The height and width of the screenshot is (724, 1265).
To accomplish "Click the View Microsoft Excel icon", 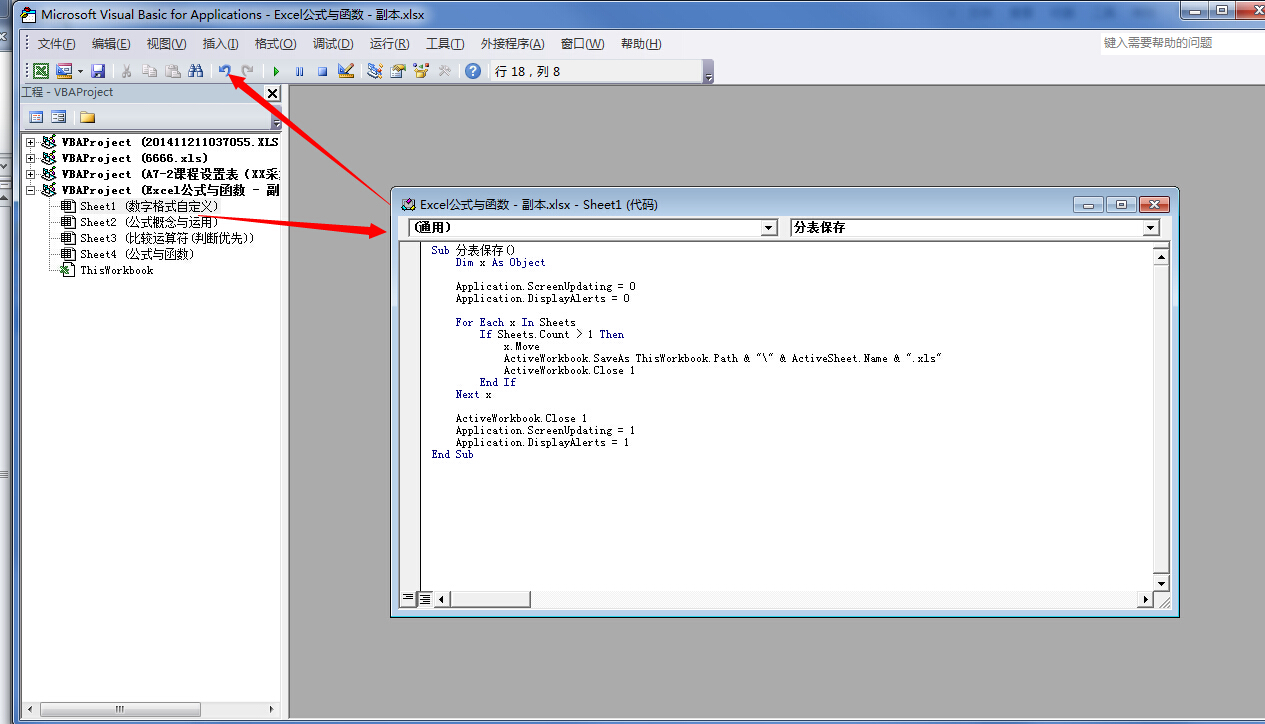I will tap(41, 71).
